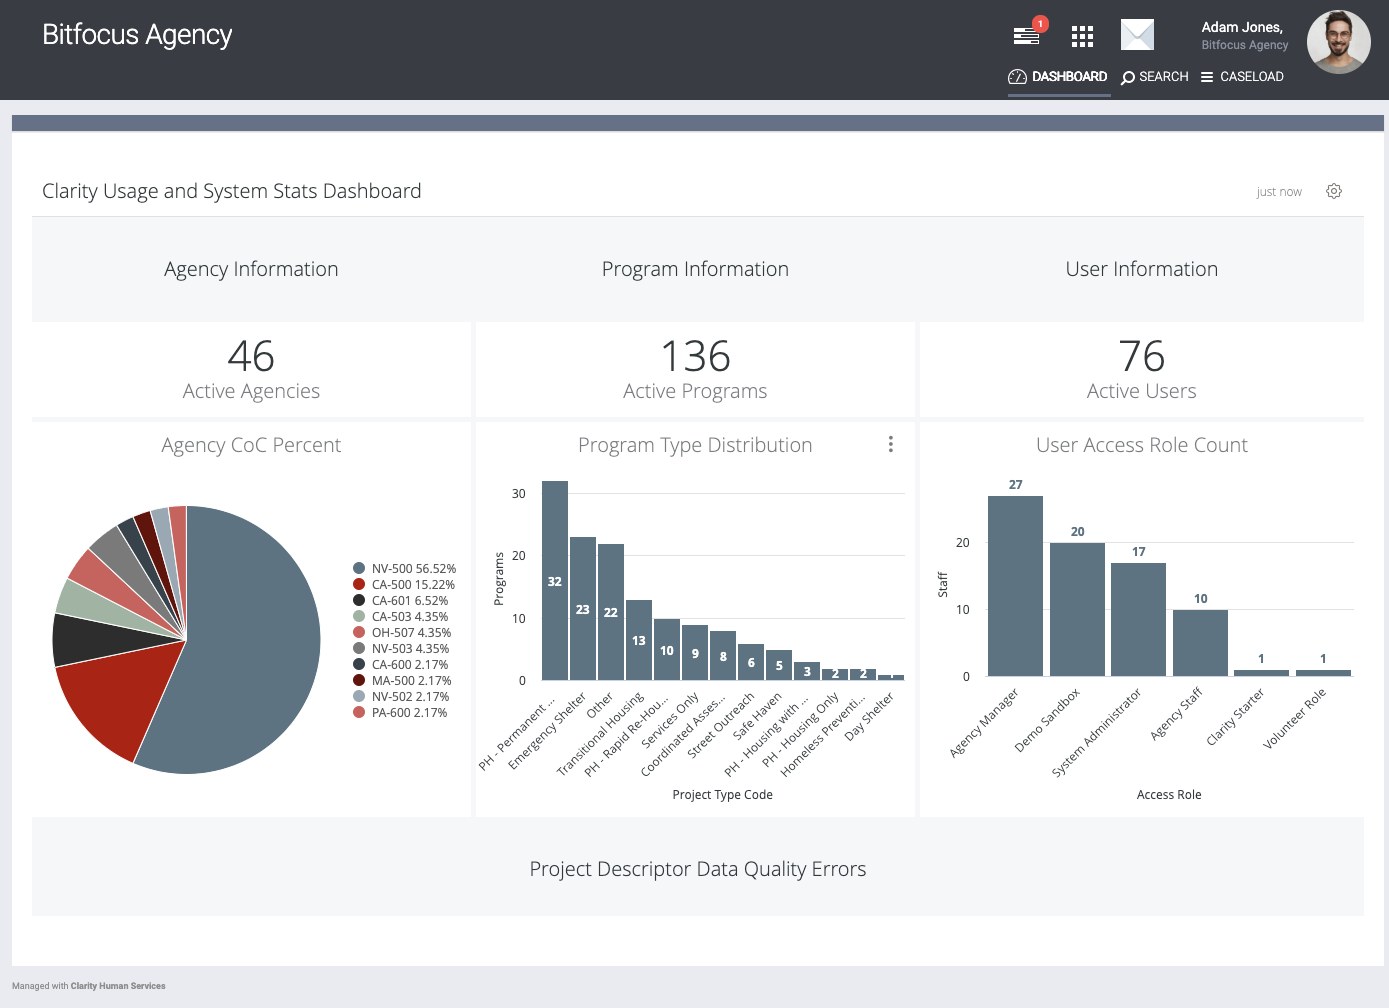Click the NV-500 56.52% legend swatch
This screenshot has height=1008, width=1389.
point(359,568)
